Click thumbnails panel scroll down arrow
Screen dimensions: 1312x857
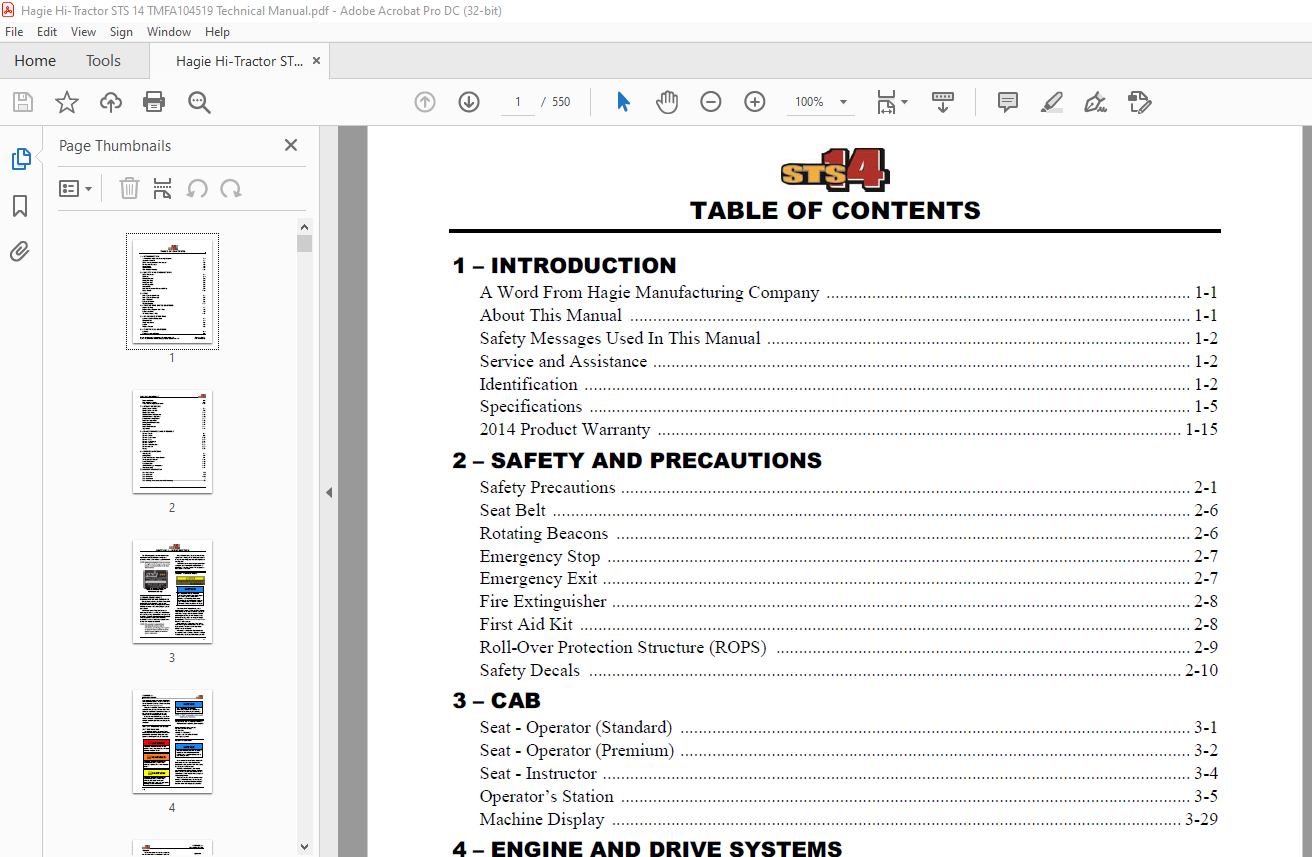click(304, 848)
